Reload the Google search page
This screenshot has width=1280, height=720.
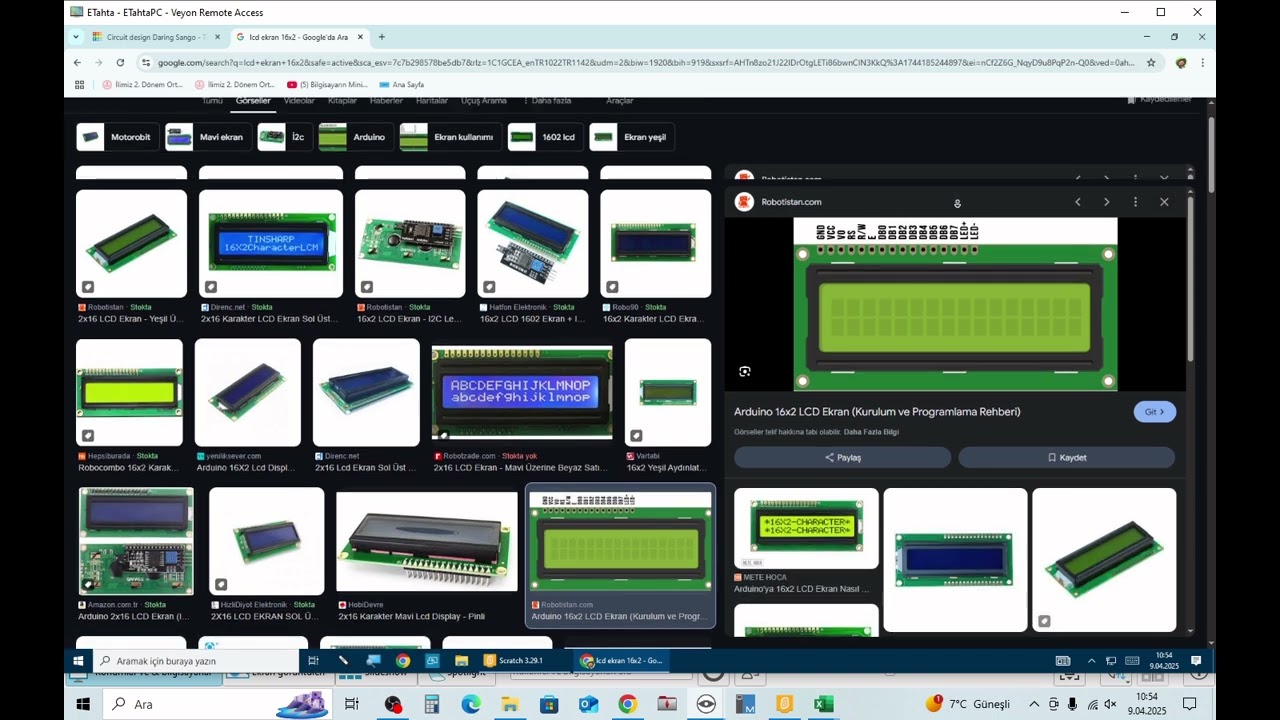(121, 62)
